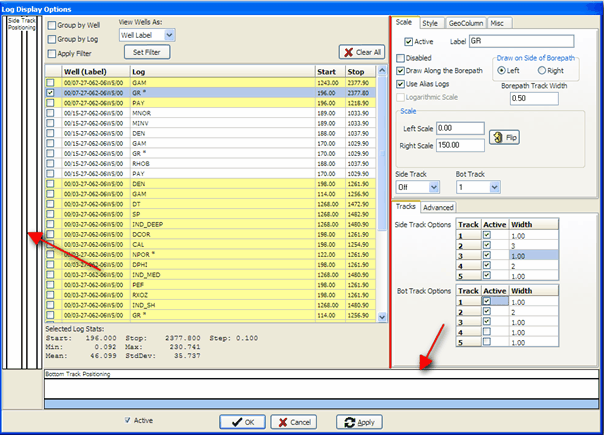Enable Bot Track 4 Active checkbox
Image resolution: width=604 pixels, height=435 pixels.
487,331
